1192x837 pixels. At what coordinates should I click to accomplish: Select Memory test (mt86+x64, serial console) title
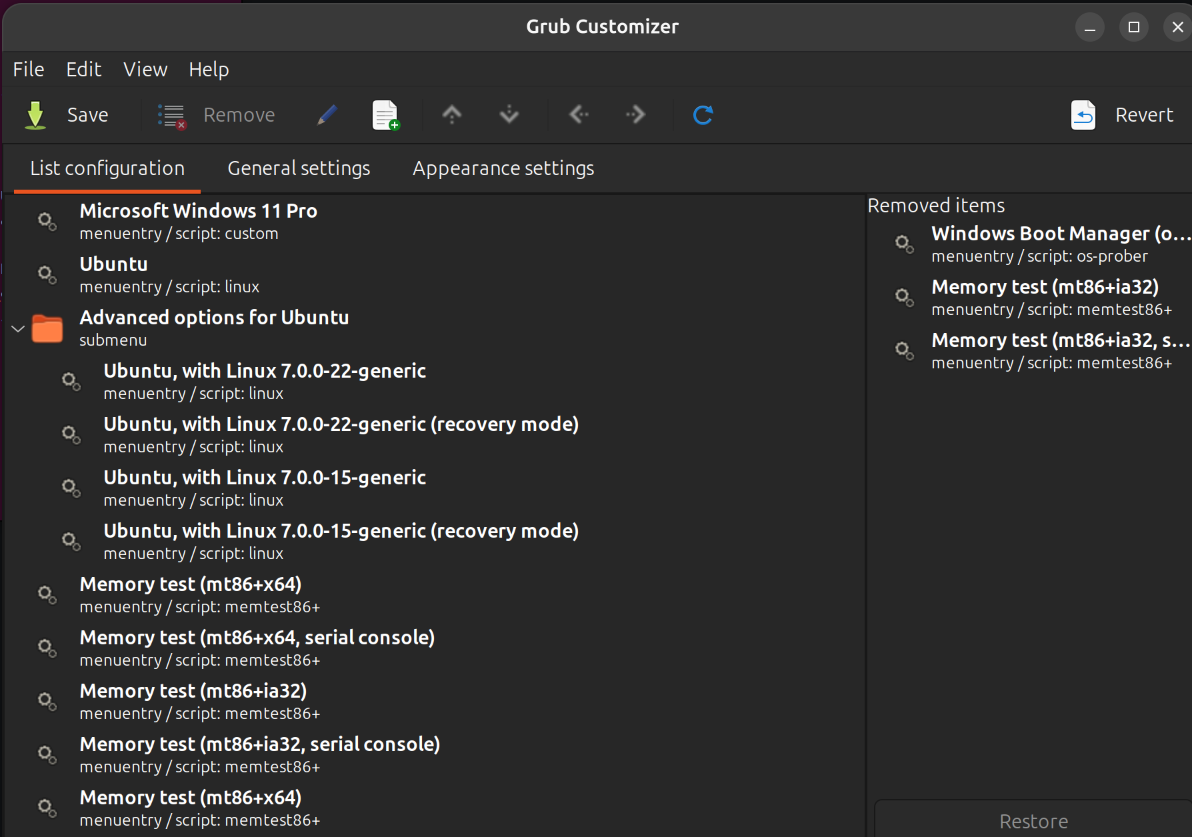257,637
